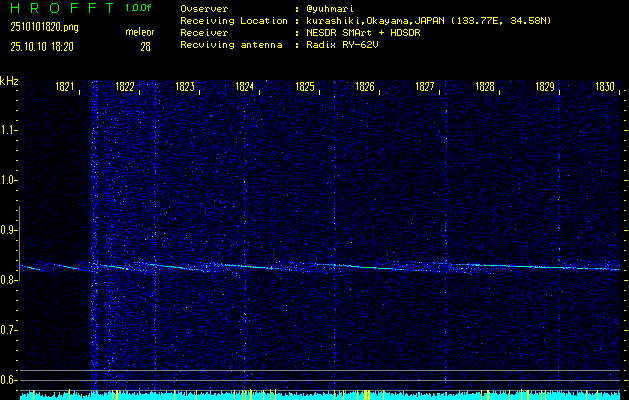This screenshot has height=400, width=629.
Task: Click the 1.0 frequency axis label
Action: [9, 180]
